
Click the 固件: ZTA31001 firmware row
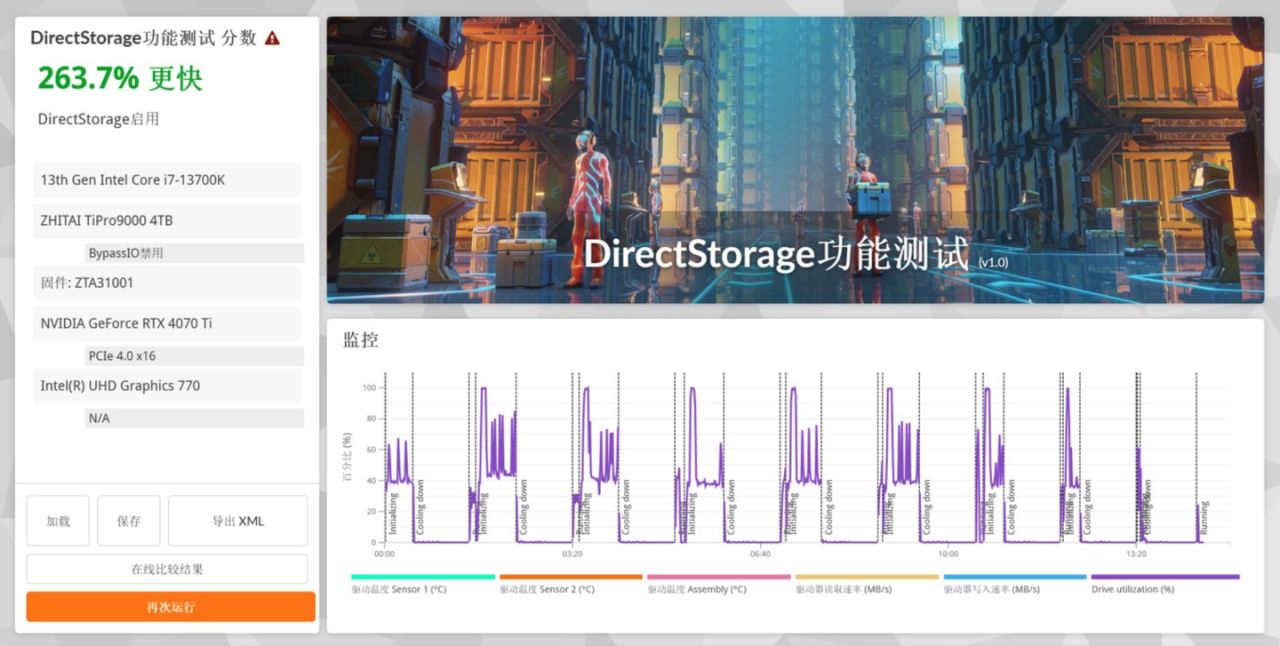coord(167,283)
